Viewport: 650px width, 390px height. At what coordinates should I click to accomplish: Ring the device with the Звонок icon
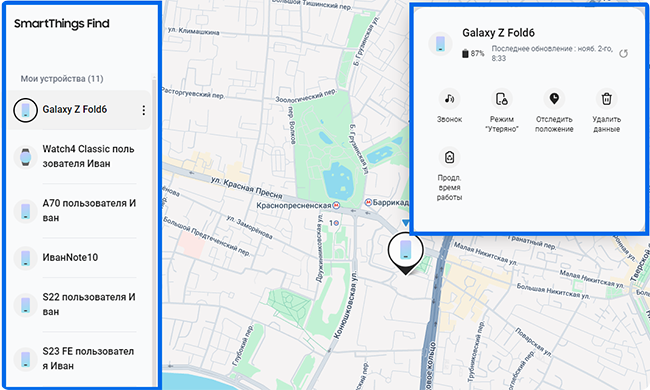click(x=449, y=99)
